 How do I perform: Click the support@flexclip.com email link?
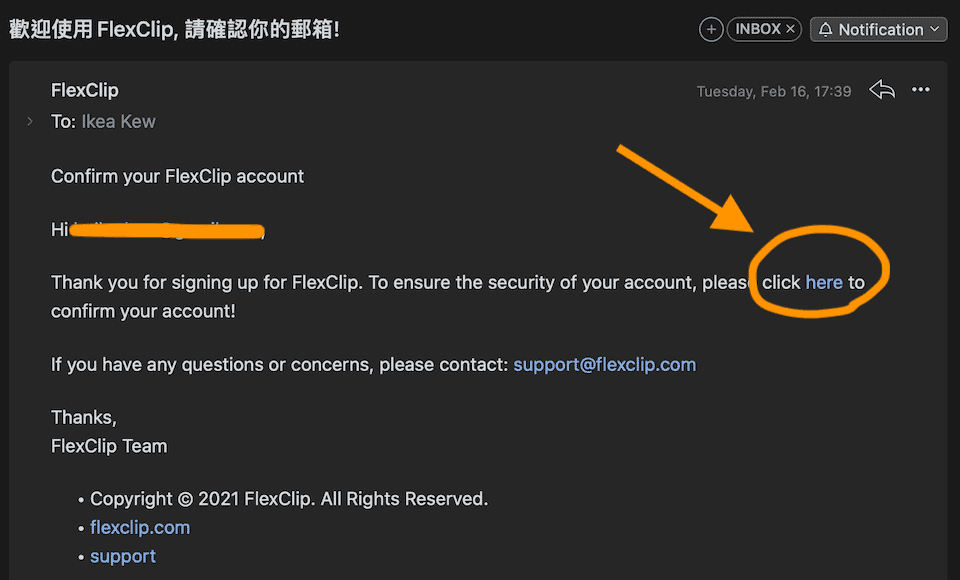pos(604,364)
